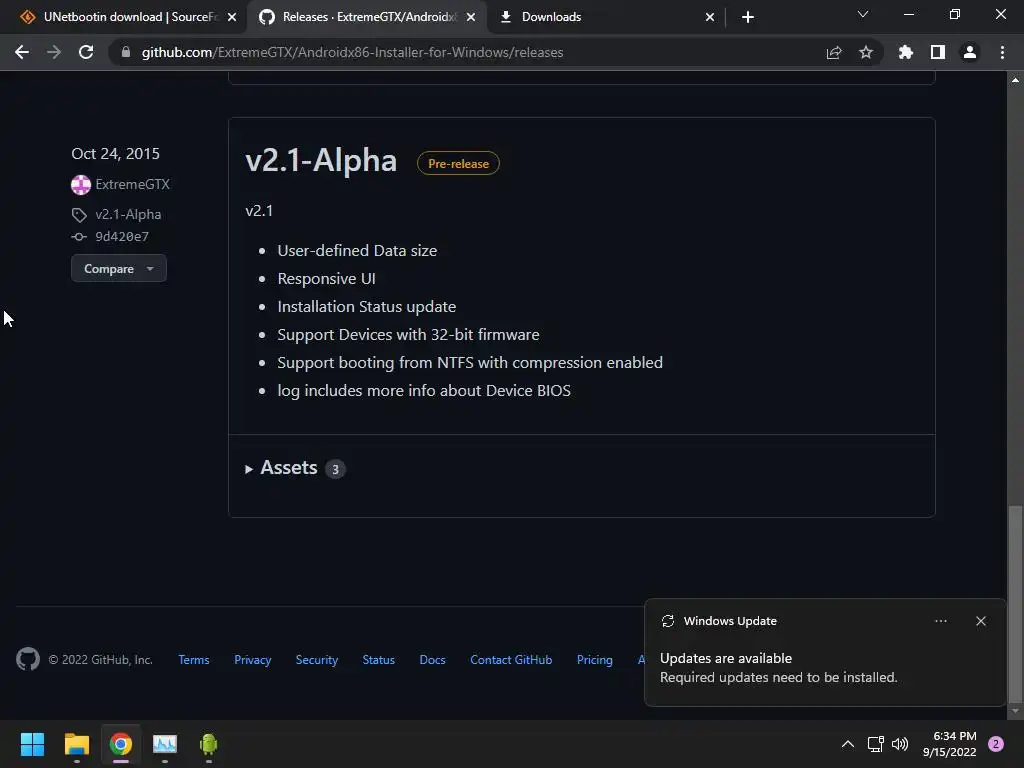The image size is (1024, 768).
Task: Open volume control tray icon
Action: click(x=900, y=744)
